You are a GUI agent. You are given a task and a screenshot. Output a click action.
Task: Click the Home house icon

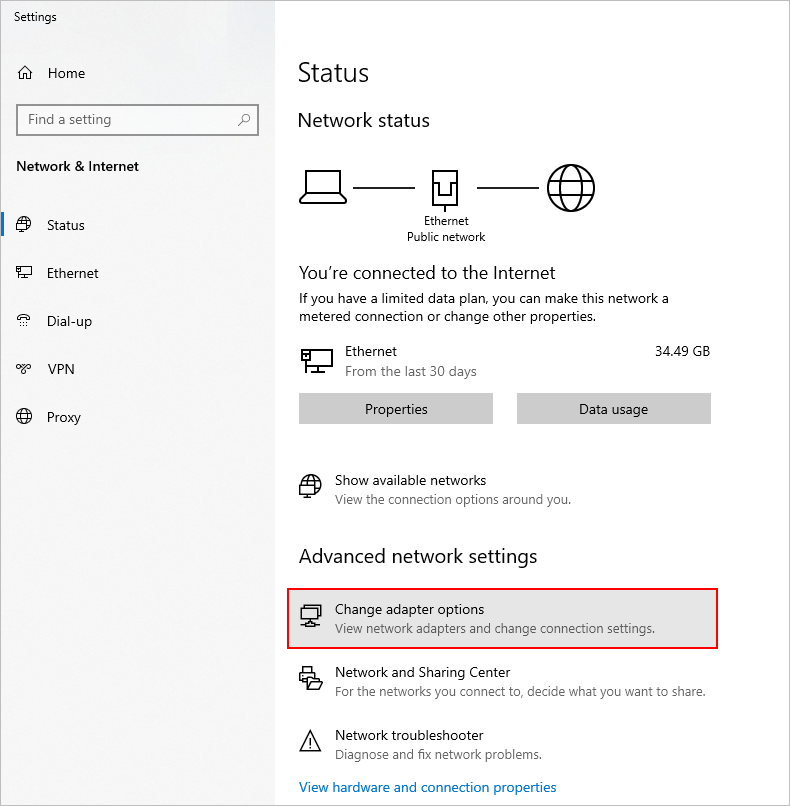tap(25, 73)
